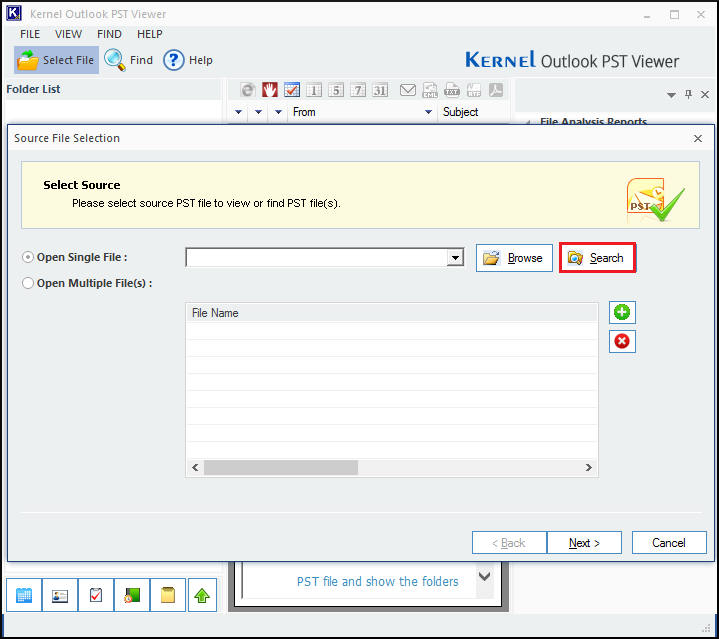This screenshot has width=719, height=639.
Task: Select the Open Multiple File(s) radio button
Action: coord(28,283)
